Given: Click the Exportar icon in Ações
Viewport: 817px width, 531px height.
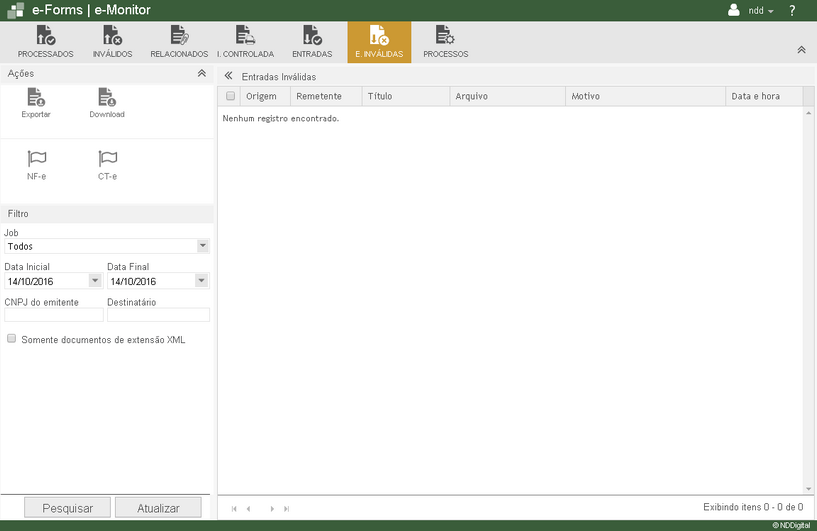Looking at the screenshot, I should [x=36, y=98].
